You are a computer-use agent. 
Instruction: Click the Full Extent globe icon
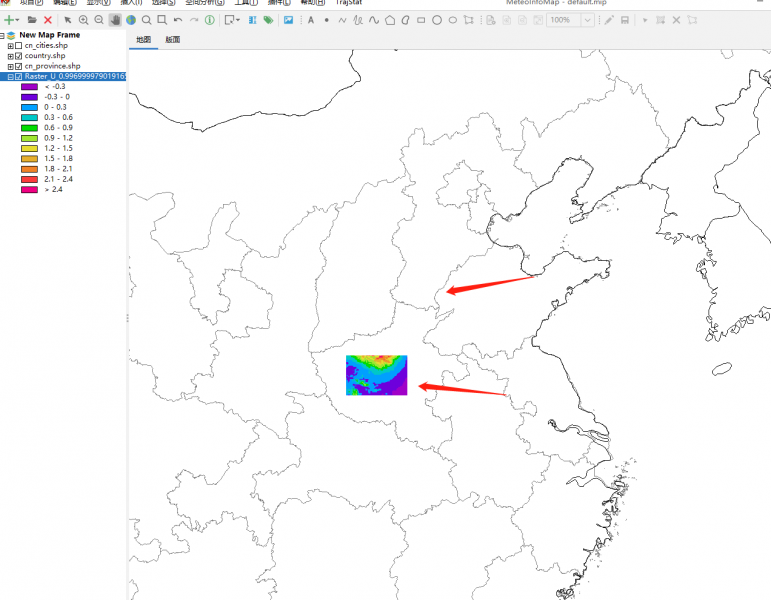131,20
